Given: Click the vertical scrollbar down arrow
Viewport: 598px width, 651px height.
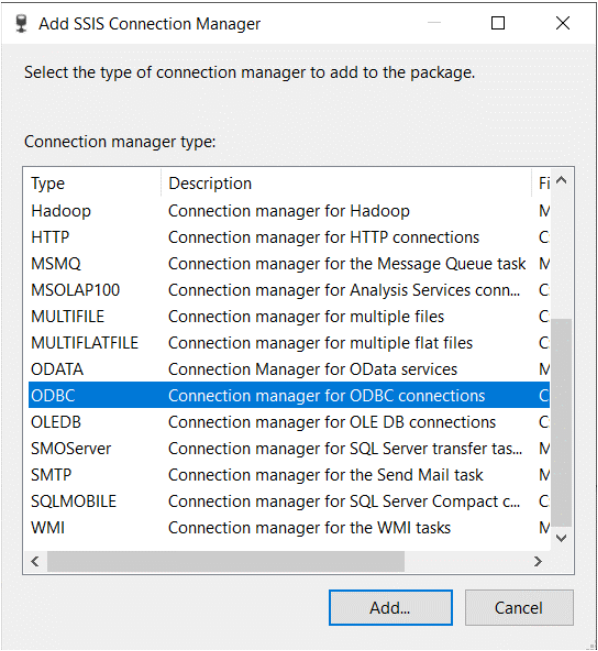Looking at the screenshot, I should tap(561, 538).
